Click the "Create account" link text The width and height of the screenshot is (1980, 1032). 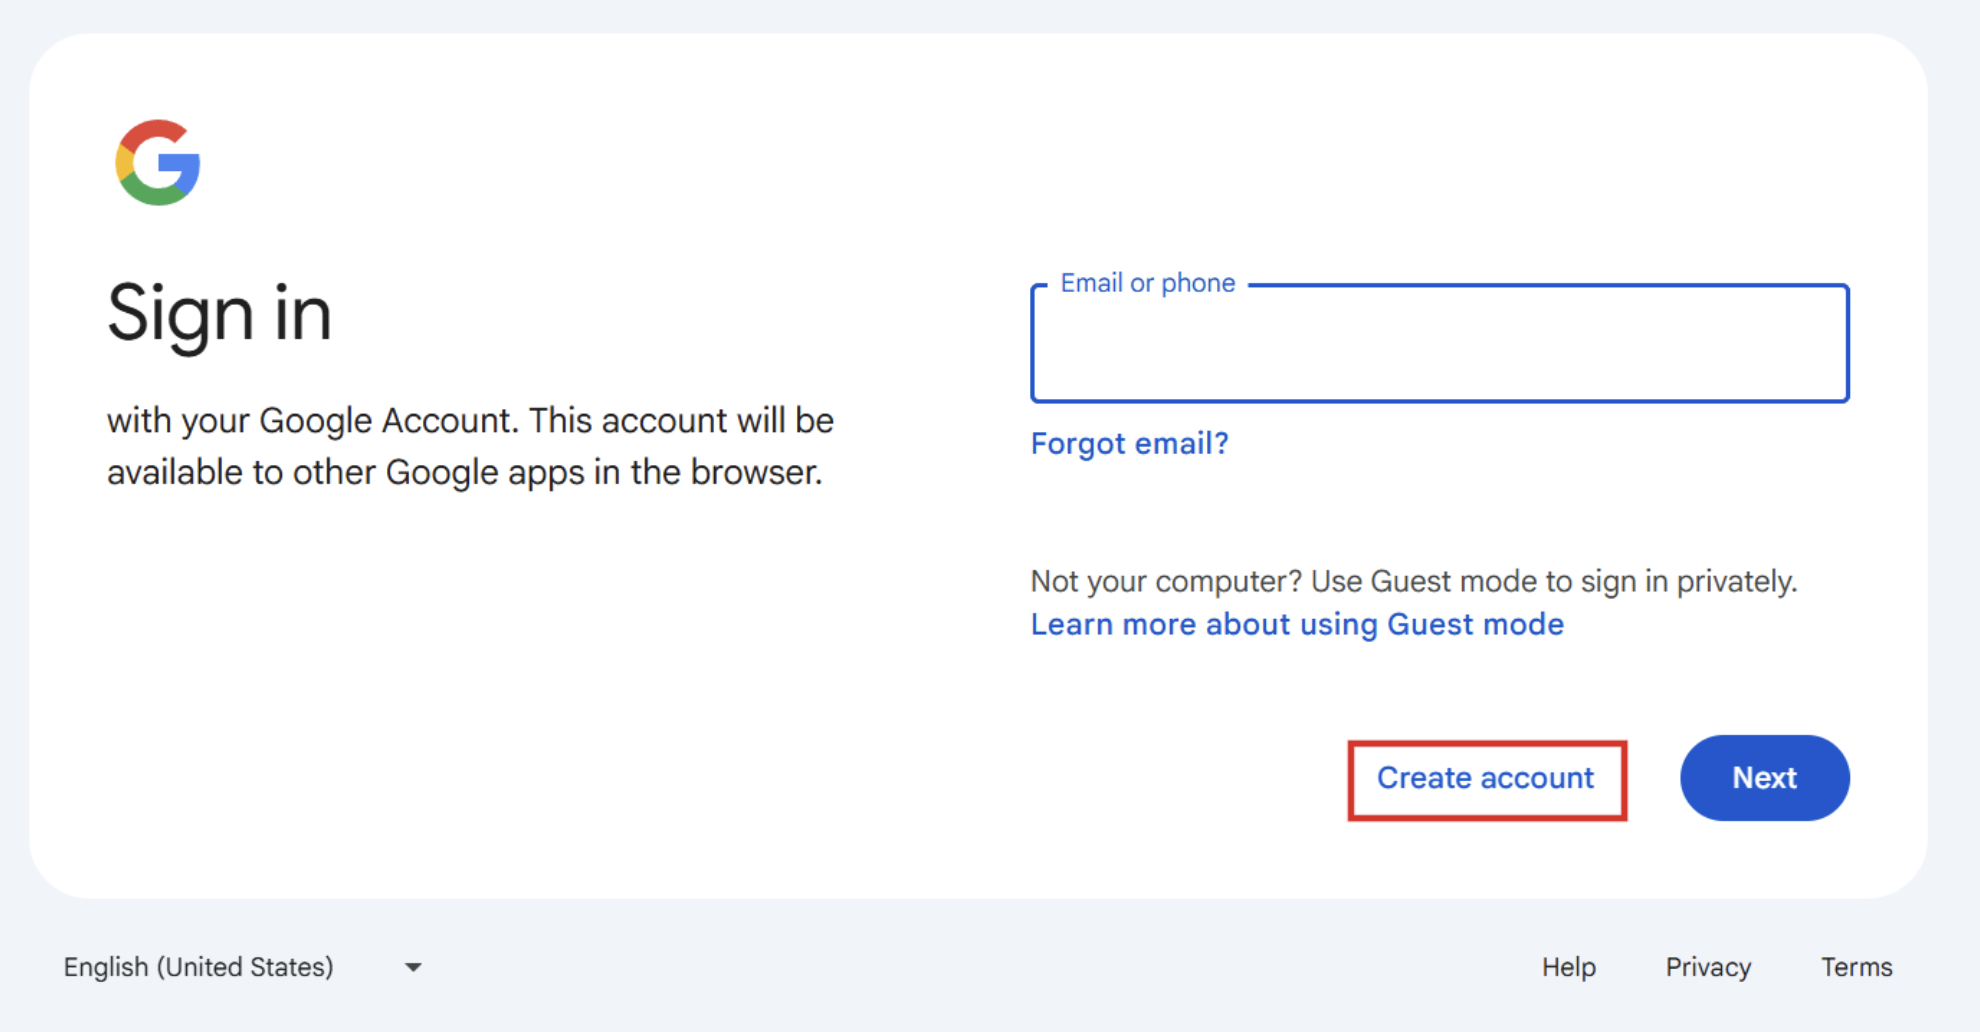(x=1486, y=778)
